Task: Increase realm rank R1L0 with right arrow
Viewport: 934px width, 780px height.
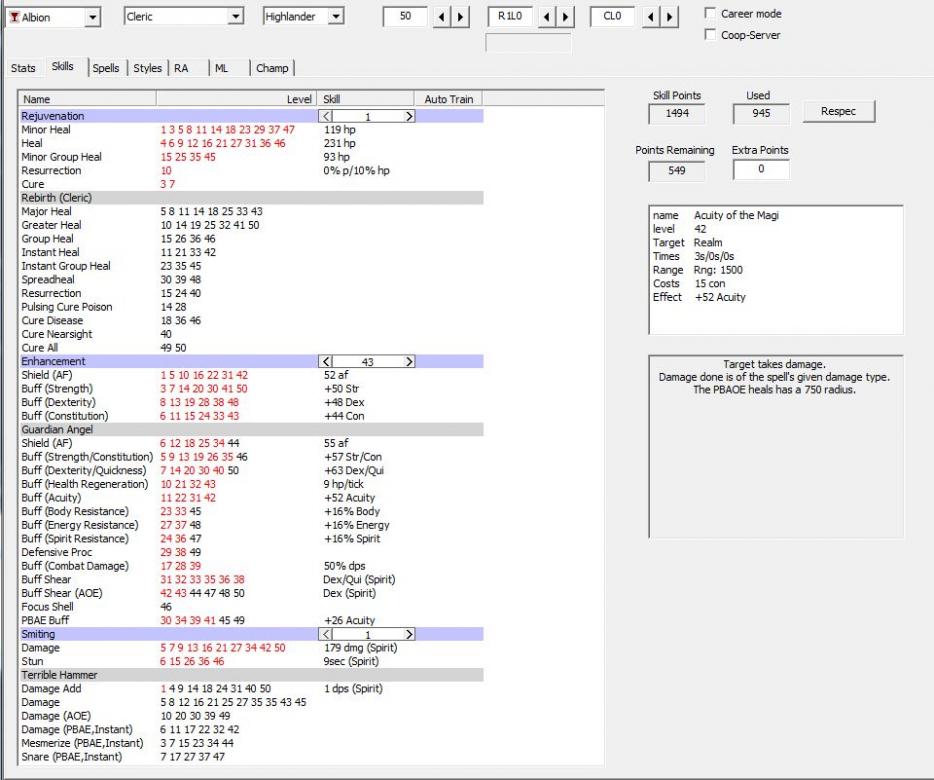Action: pyautogui.click(x=565, y=17)
